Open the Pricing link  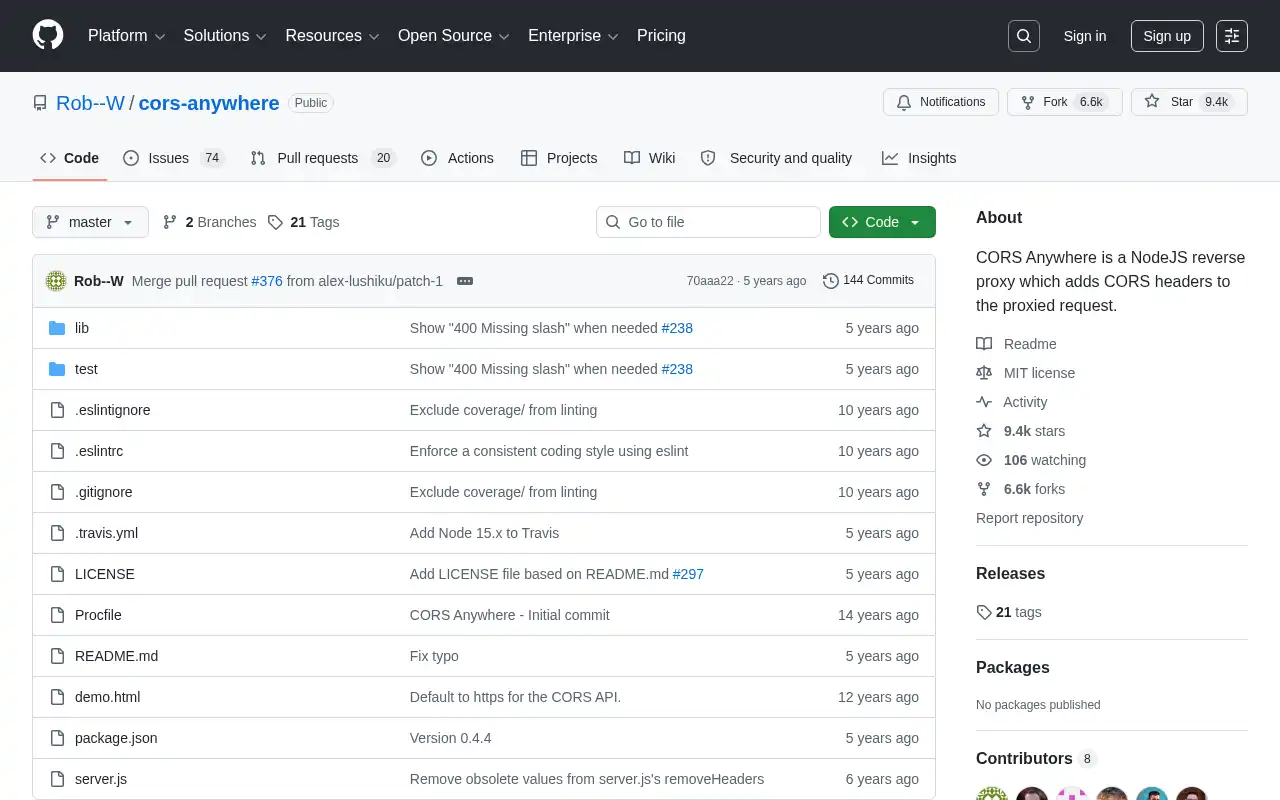(x=661, y=36)
